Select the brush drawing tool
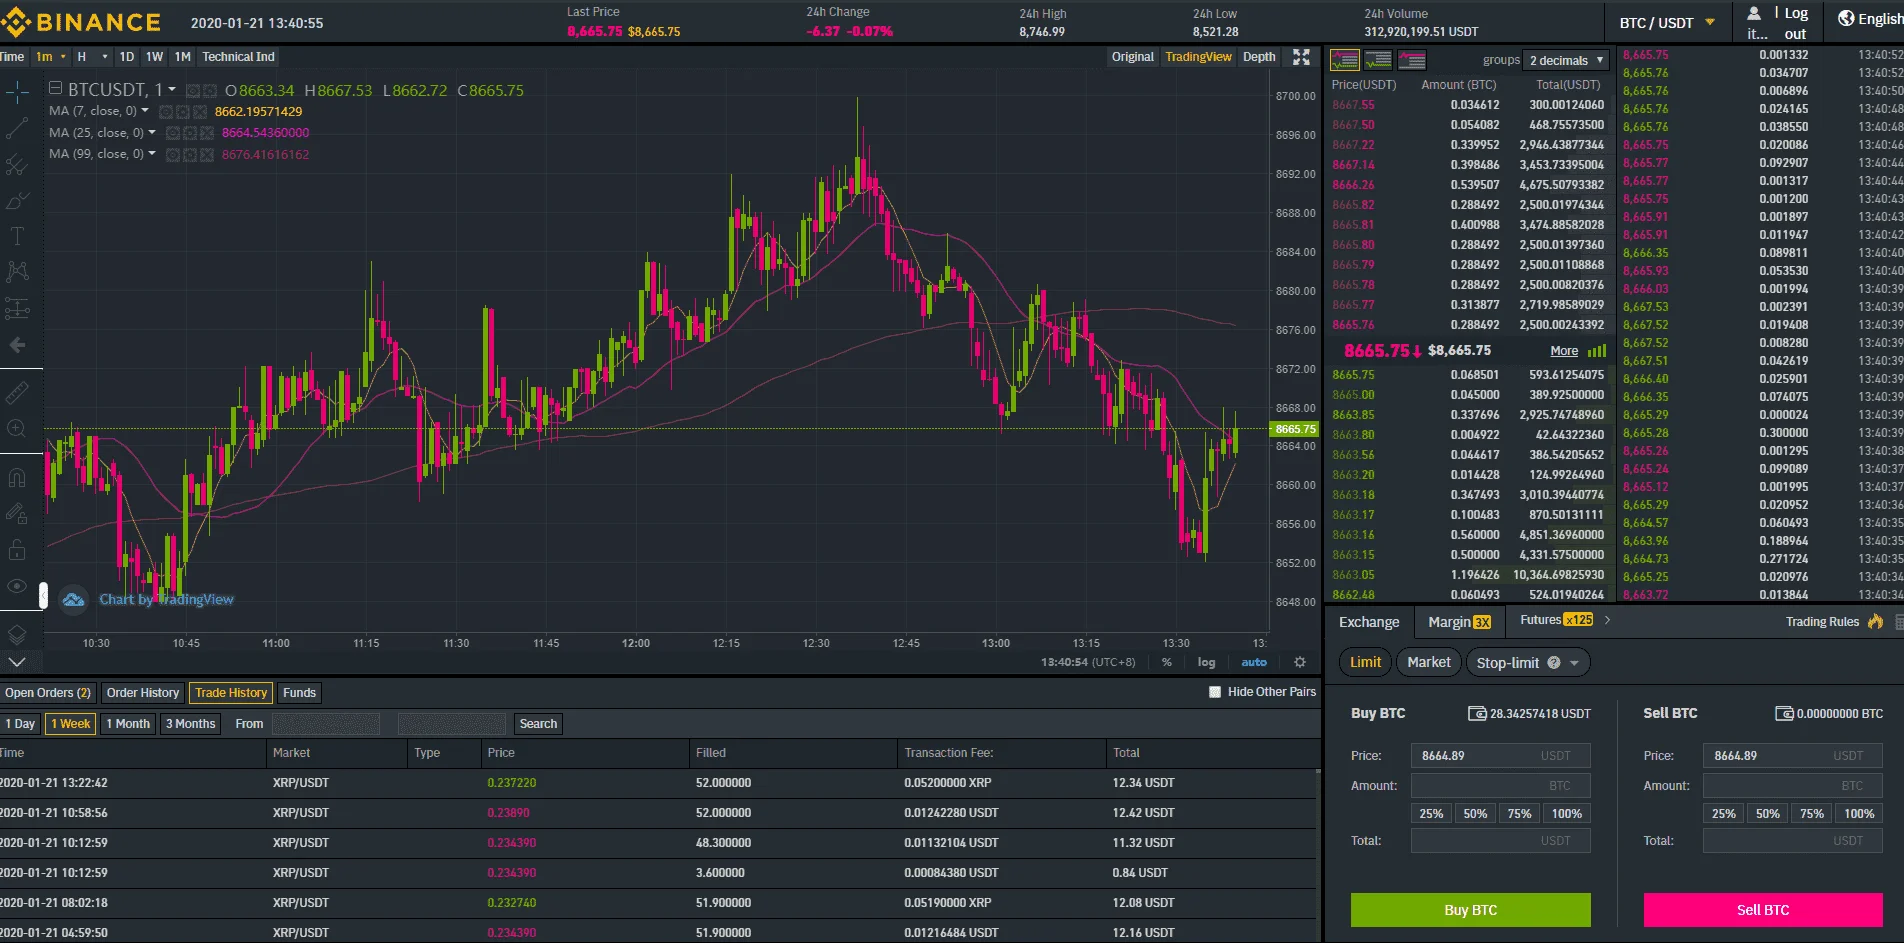 coord(17,201)
